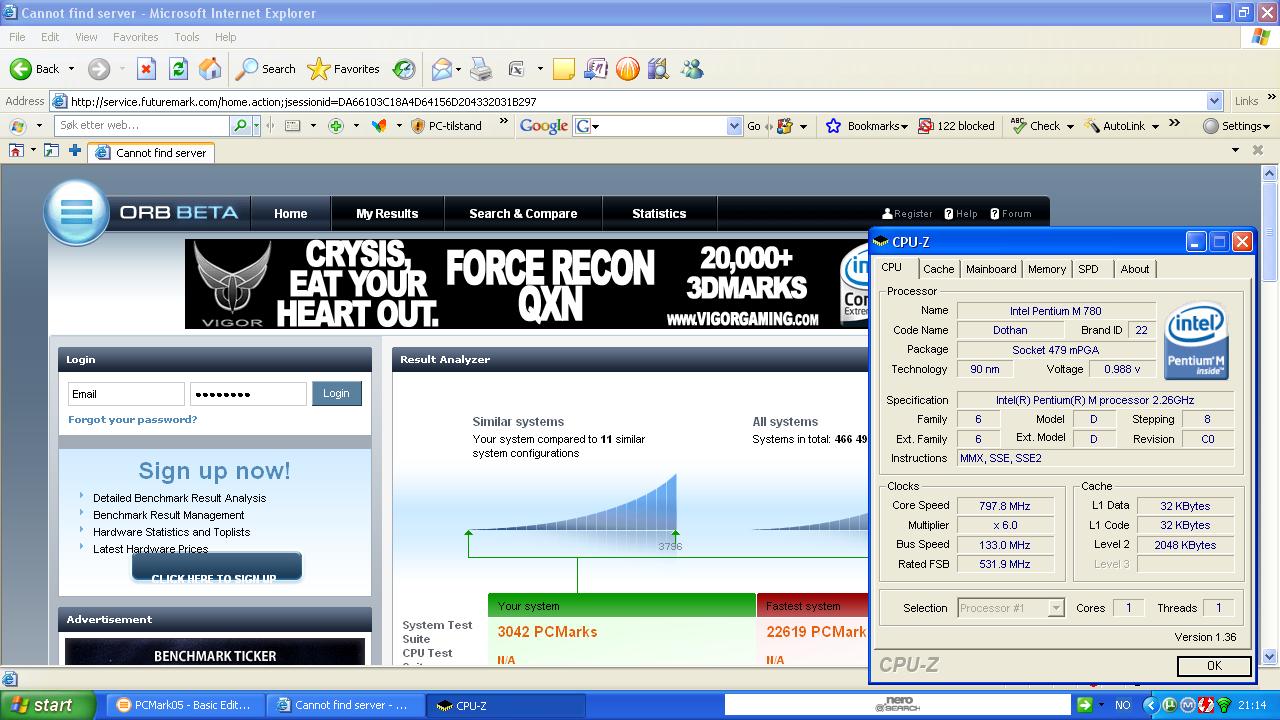
Task: Expand the address bar dropdown
Action: pyautogui.click(x=1214, y=101)
